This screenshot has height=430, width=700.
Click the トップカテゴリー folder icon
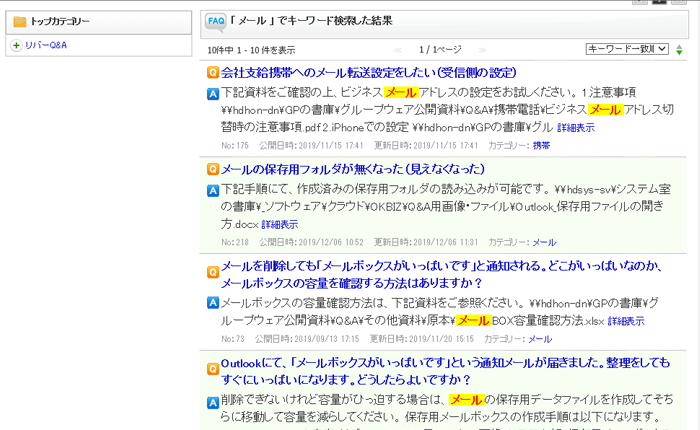(x=19, y=21)
